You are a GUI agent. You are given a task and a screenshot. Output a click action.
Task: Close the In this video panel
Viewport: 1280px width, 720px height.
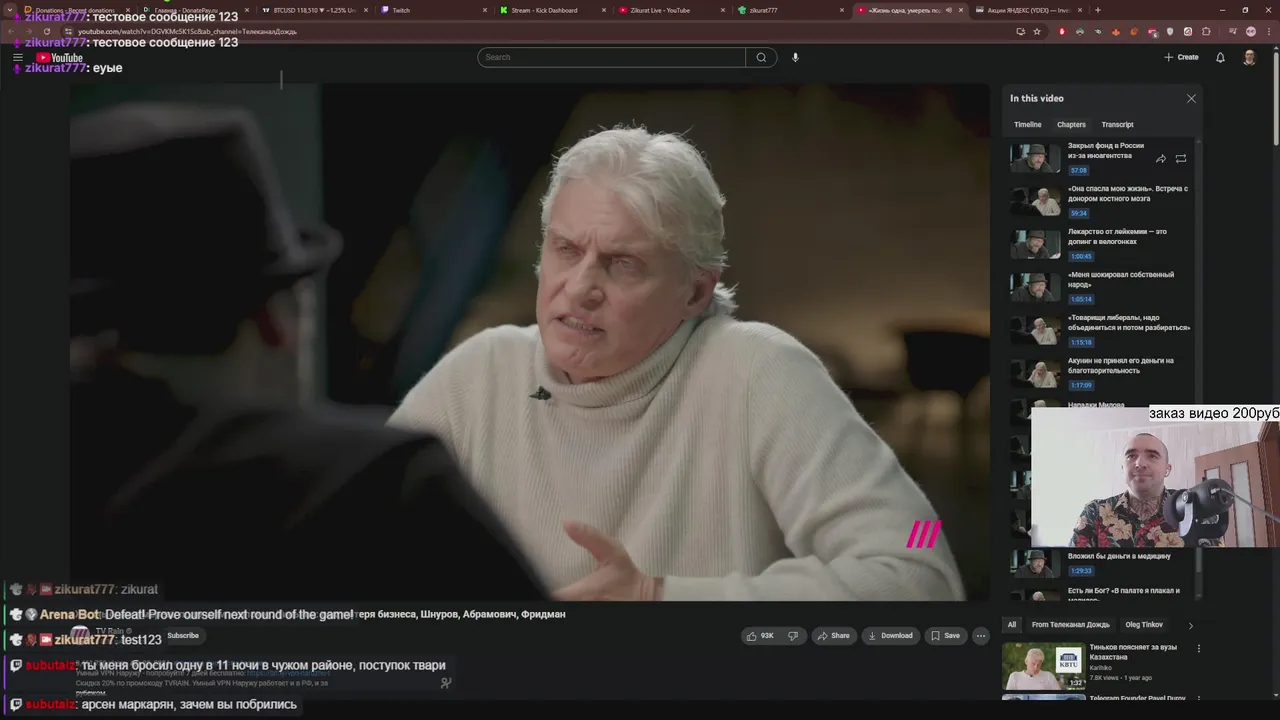tap(1191, 98)
